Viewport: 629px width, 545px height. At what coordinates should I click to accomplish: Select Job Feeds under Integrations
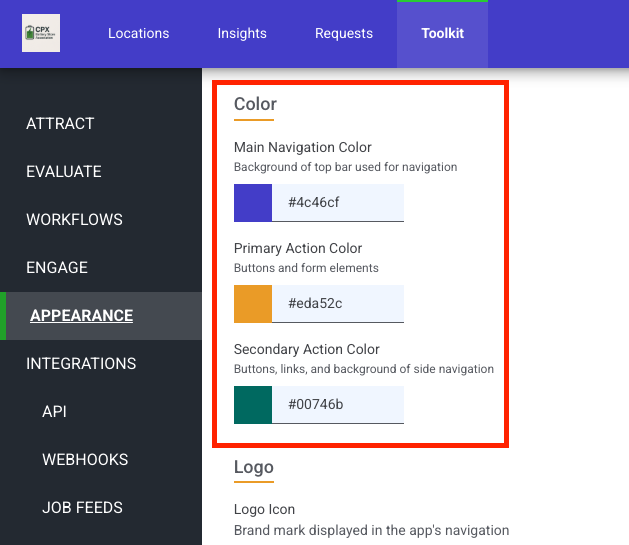pos(82,508)
